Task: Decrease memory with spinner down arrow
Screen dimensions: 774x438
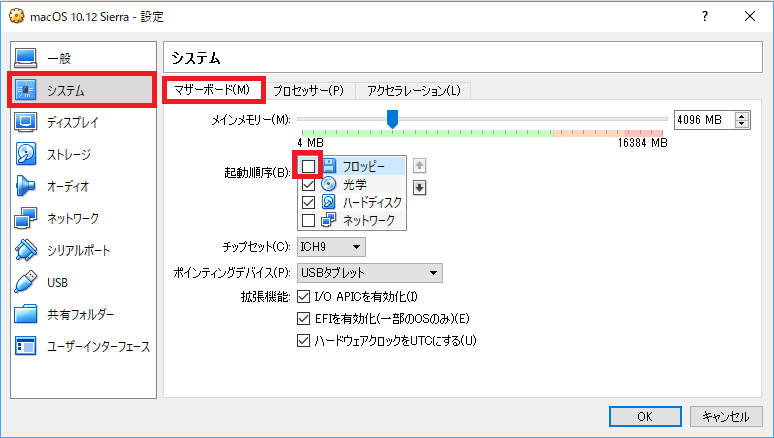Action: point(741,123)
